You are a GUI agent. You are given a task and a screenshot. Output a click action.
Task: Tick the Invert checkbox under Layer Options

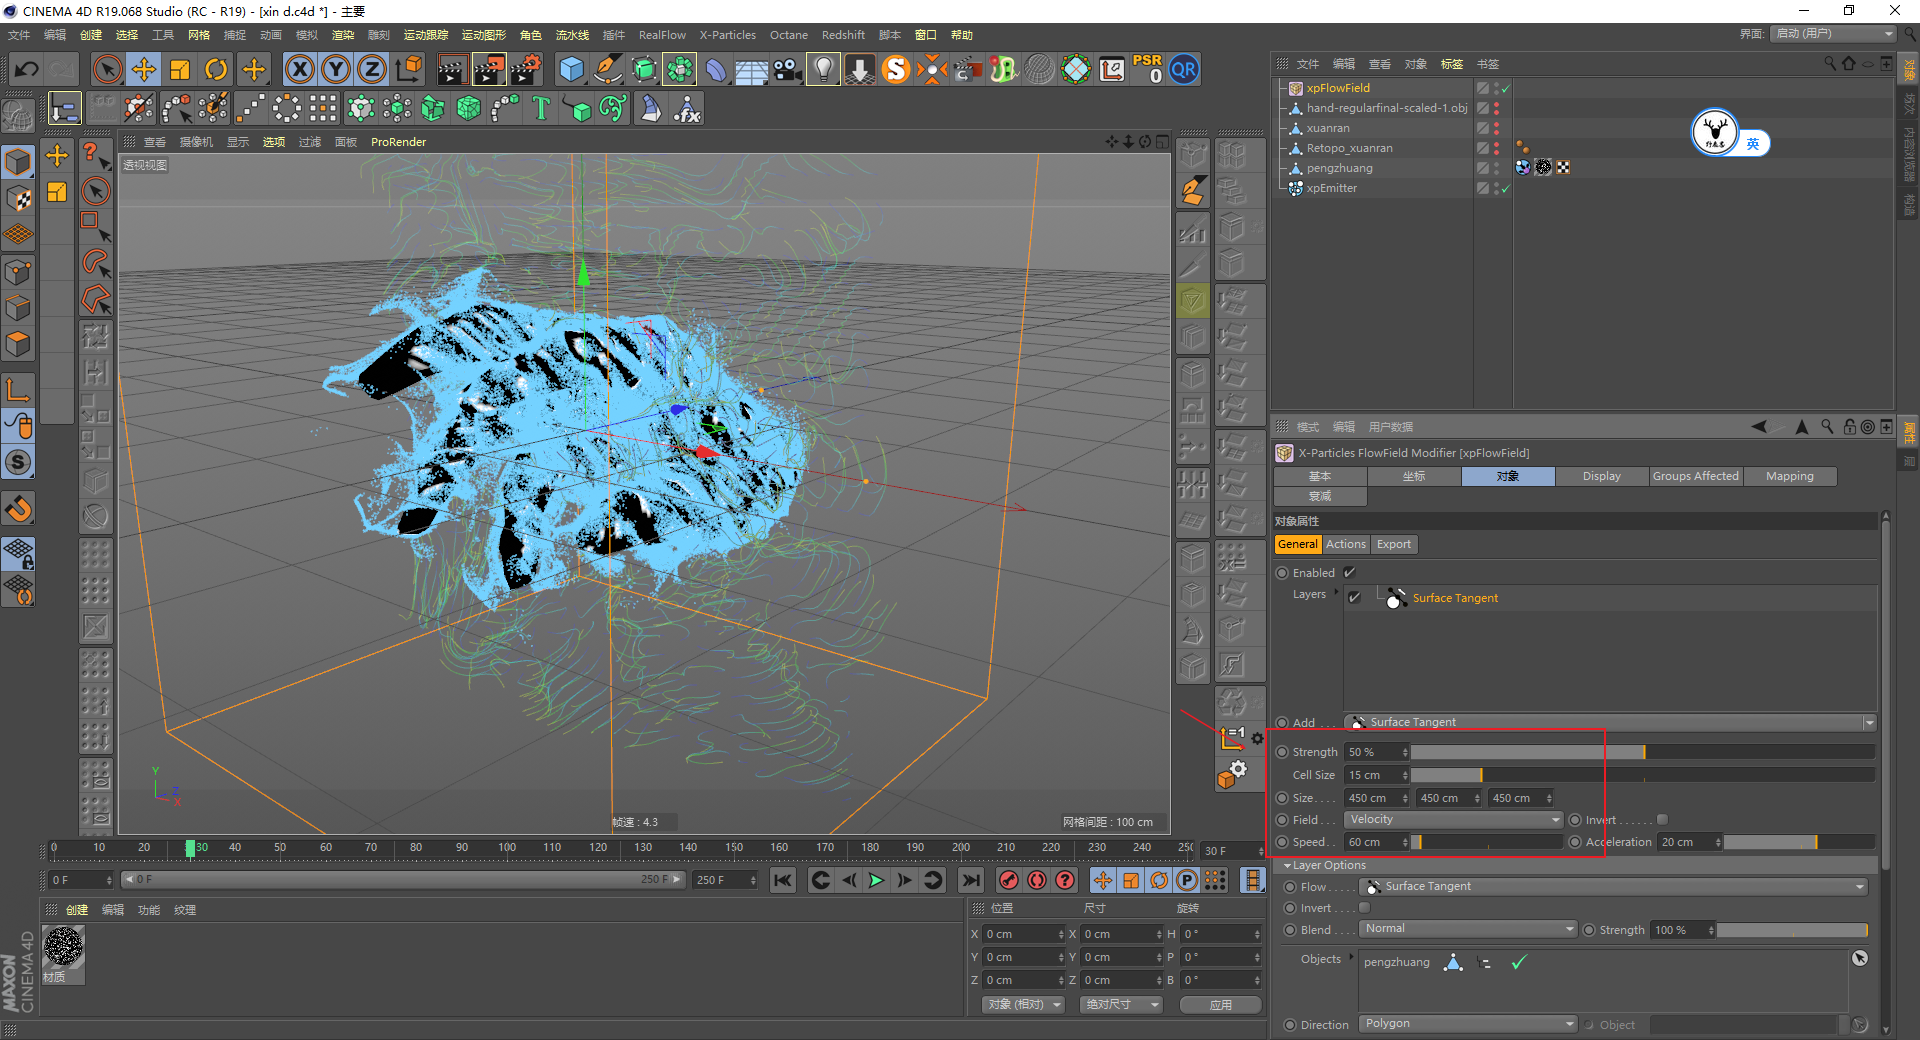pos(1364,908)
